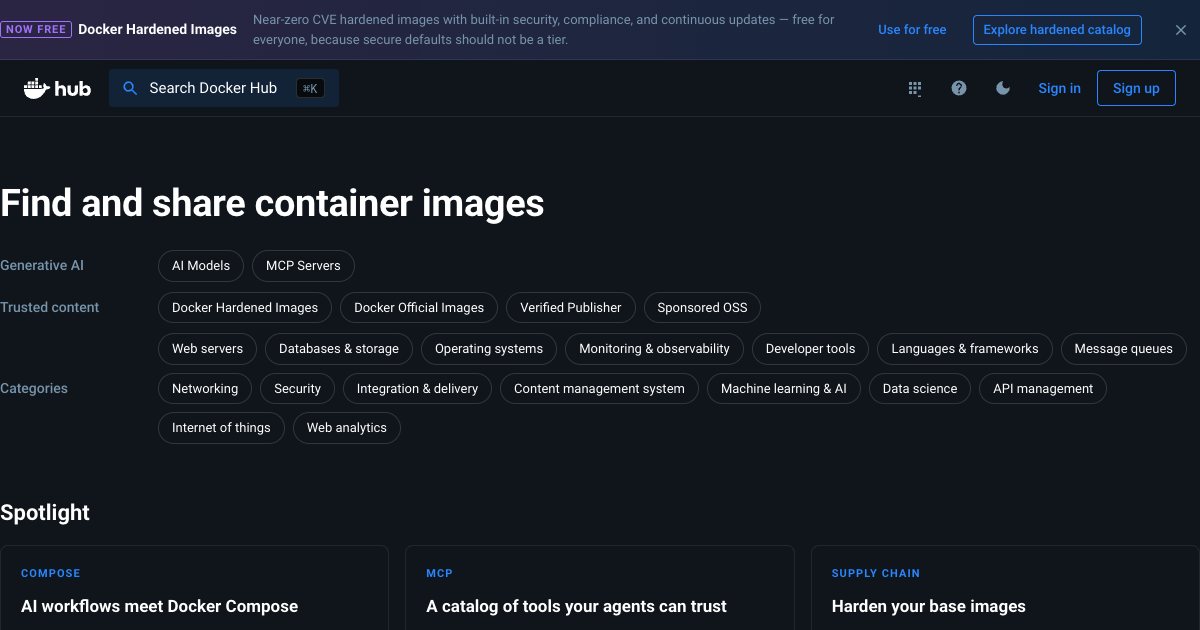The image size is (1200, 630).
Task: Open Harden your base images card
Action: point(929,606)
